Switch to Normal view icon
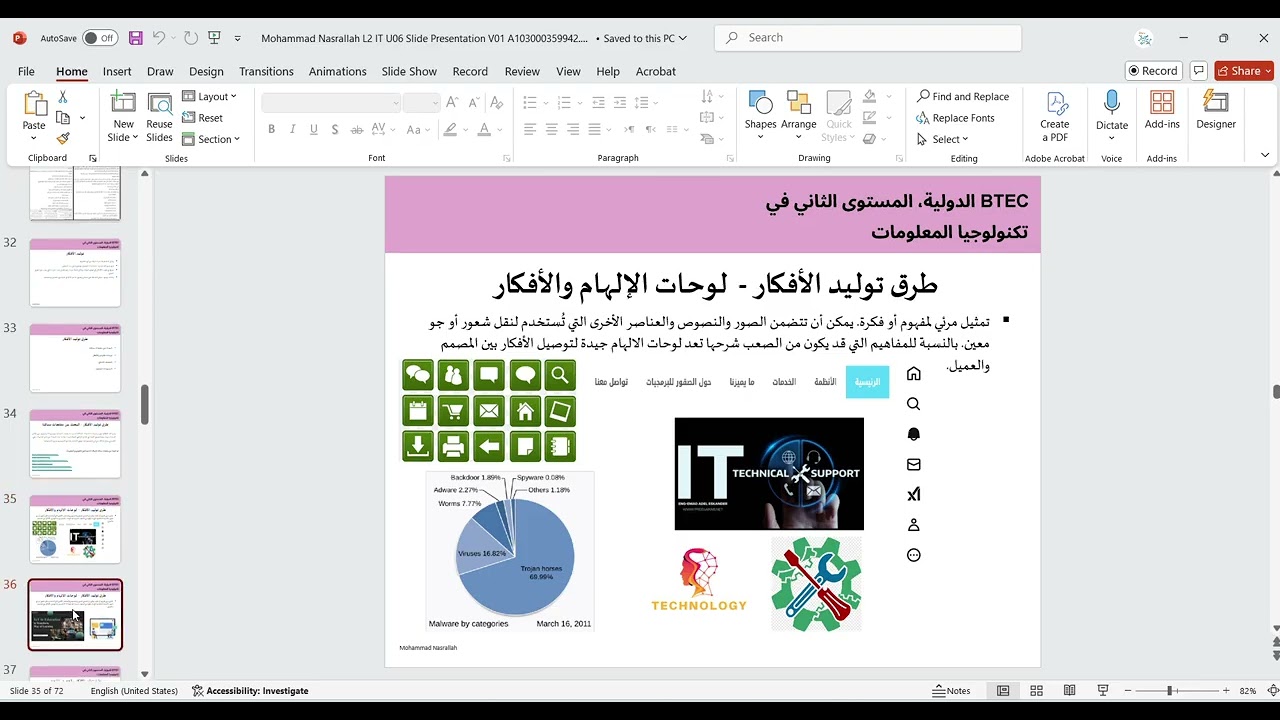The width and height of the screenshot is (1280, 720). (1003, 691)
